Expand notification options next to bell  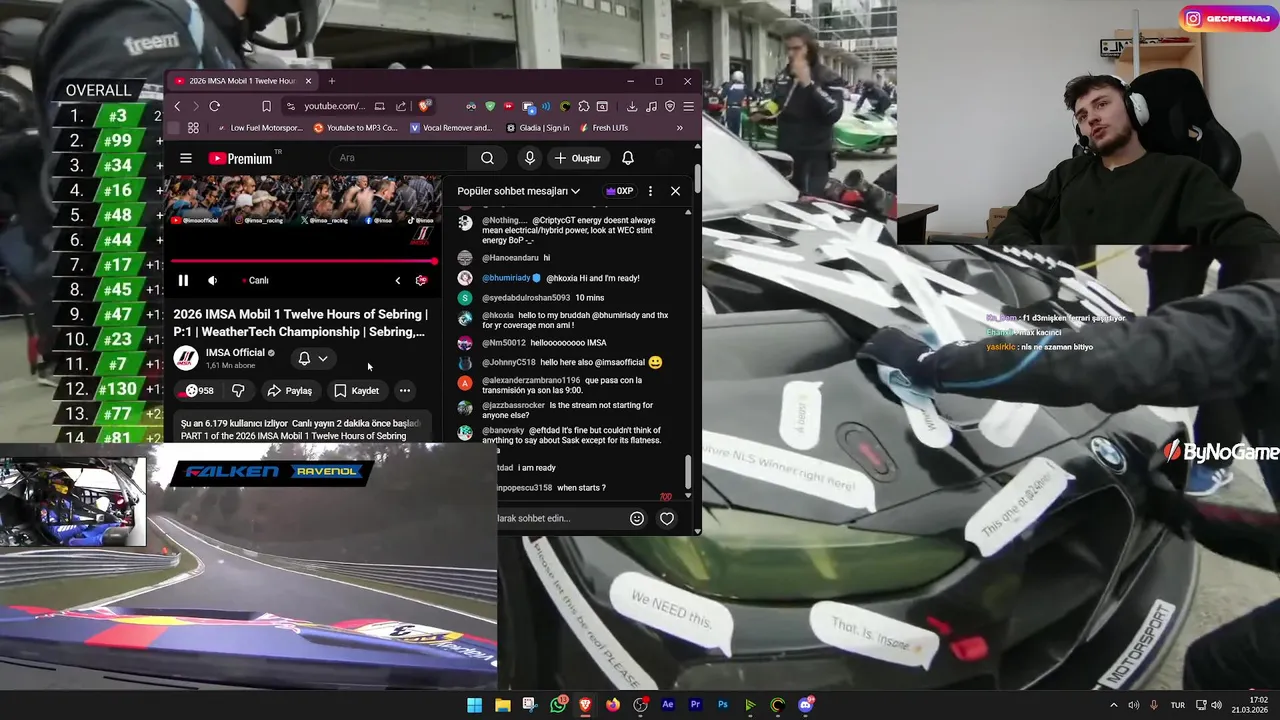click(x=323, y=359)
